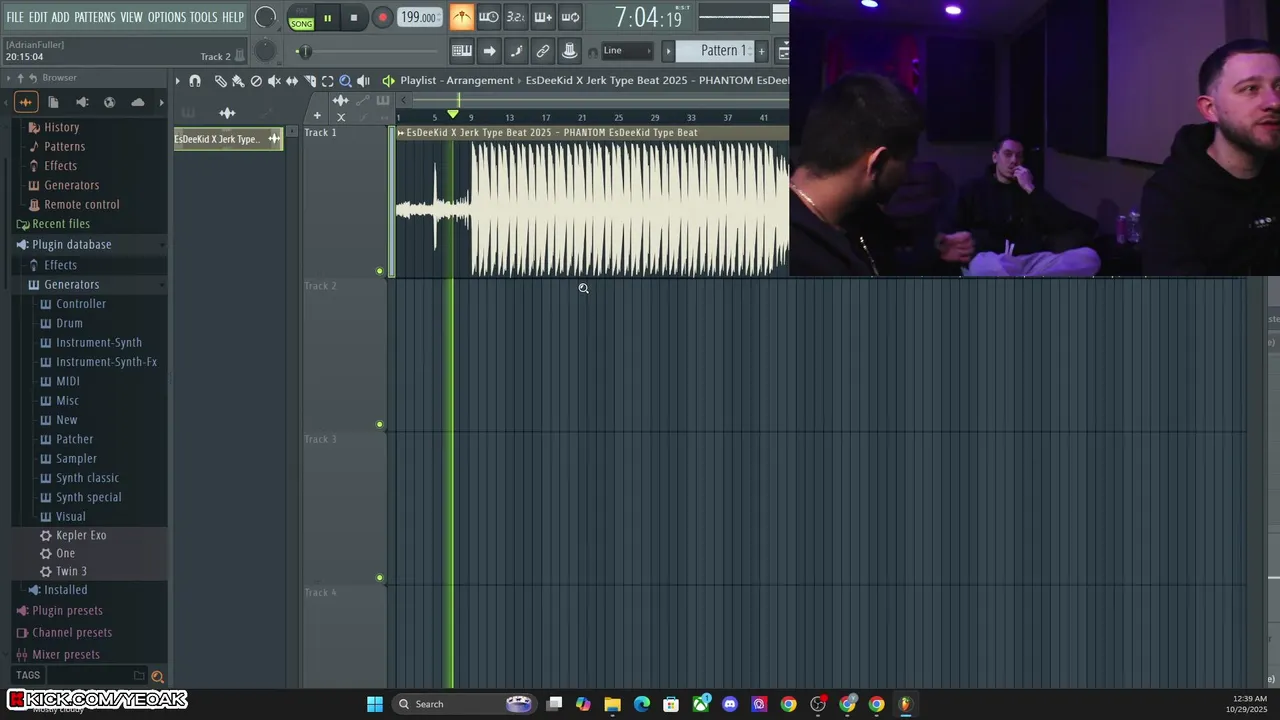Screen dimensions: 1280x720
Task: Click the link chain icon in toolbar
Action: 543,51
